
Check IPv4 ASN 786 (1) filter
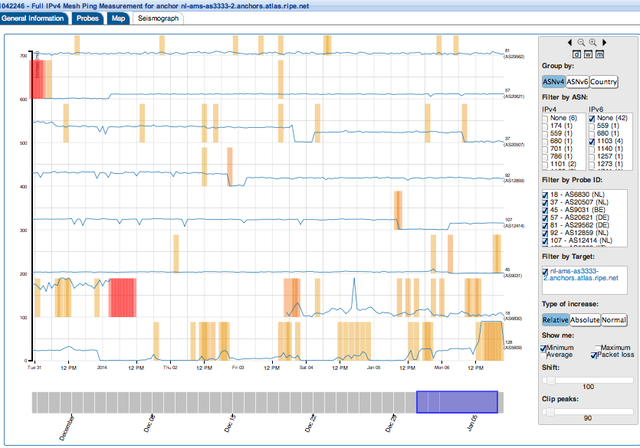click(x=545, y=157)
